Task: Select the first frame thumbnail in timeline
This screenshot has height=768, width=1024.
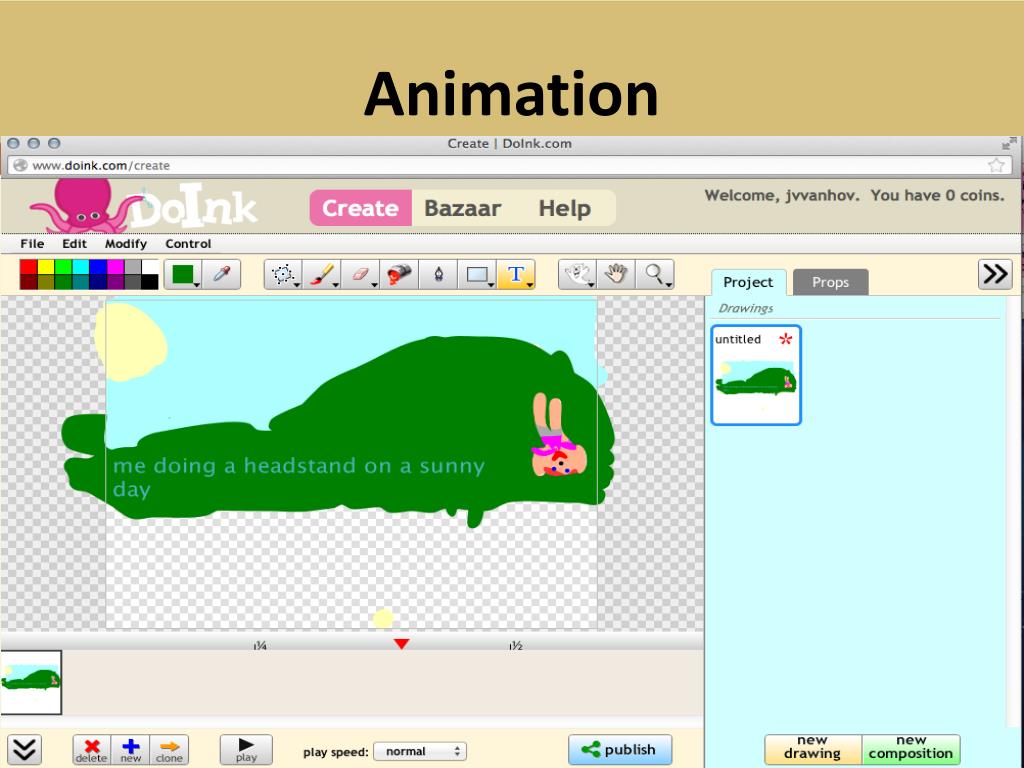Action: 31,682
